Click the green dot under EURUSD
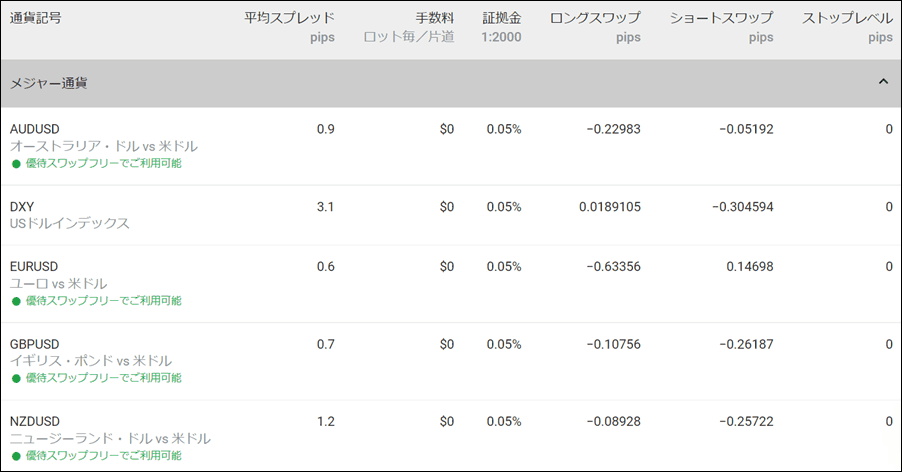902x472 pixels. click(x=15, y=301)
